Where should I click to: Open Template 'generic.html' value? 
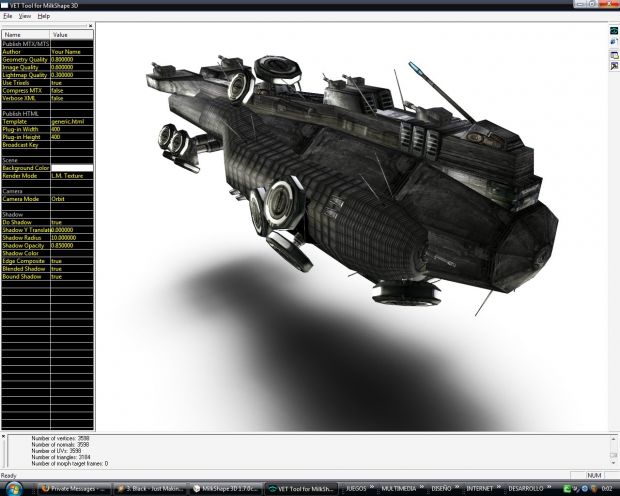72,121
